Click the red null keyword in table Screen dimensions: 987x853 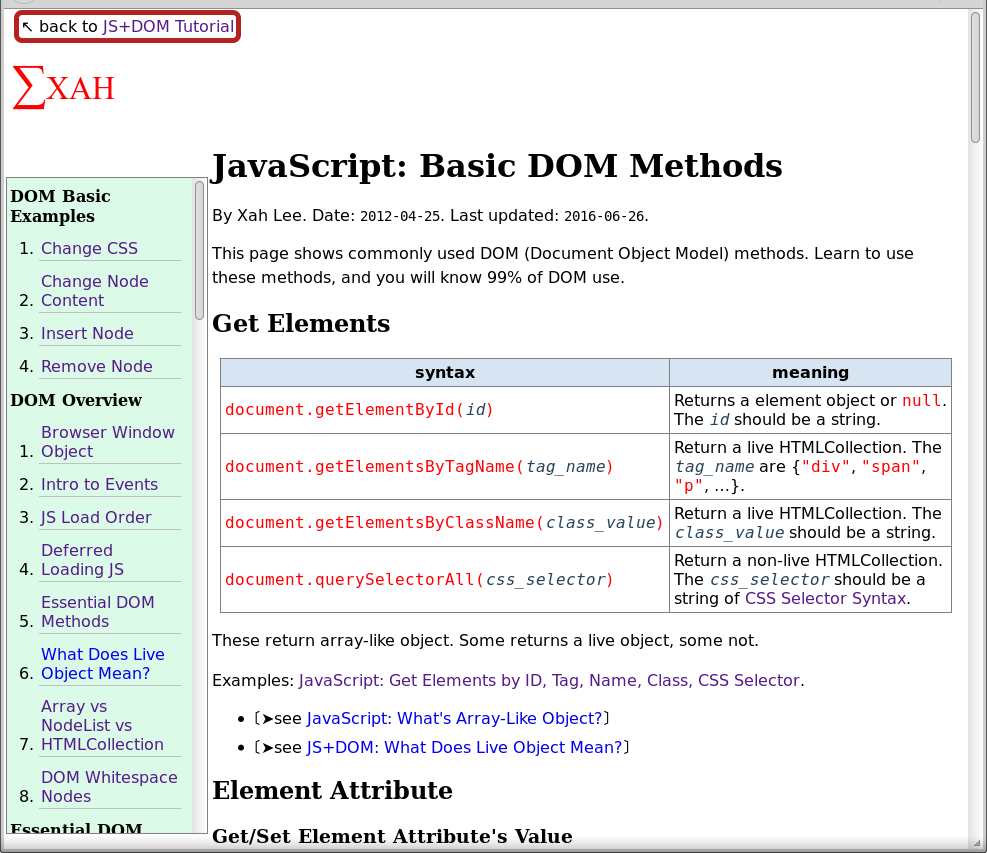pyautogui.click(x=922, y=401)
